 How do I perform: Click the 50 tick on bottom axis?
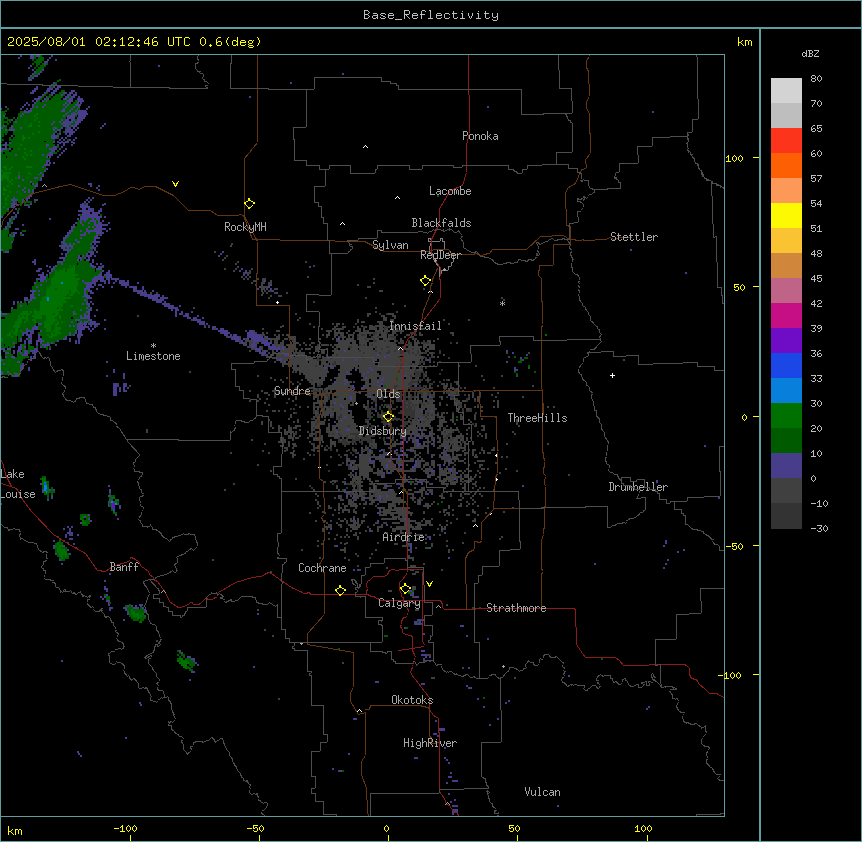click(x=514, y=829)
